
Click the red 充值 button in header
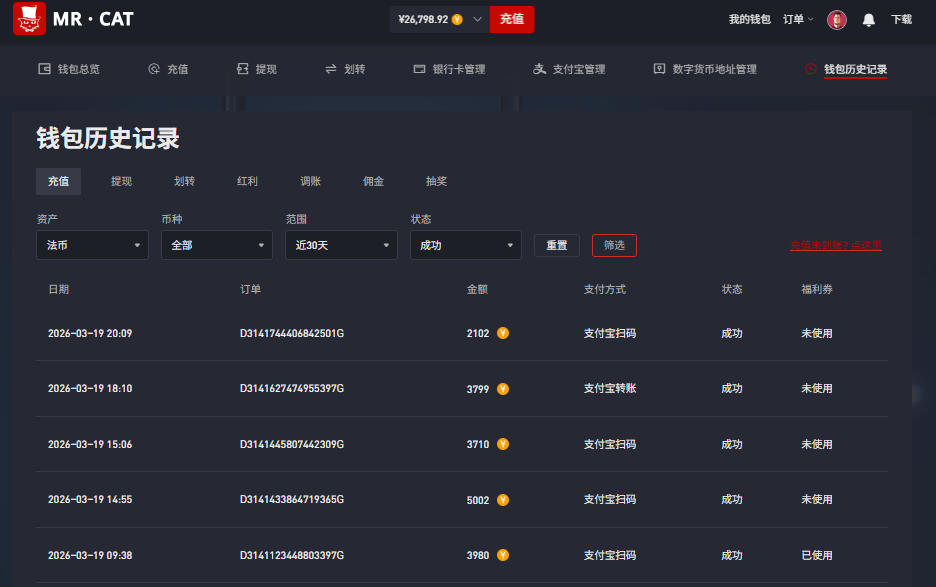pyautogui.click(x=511, y=19)
